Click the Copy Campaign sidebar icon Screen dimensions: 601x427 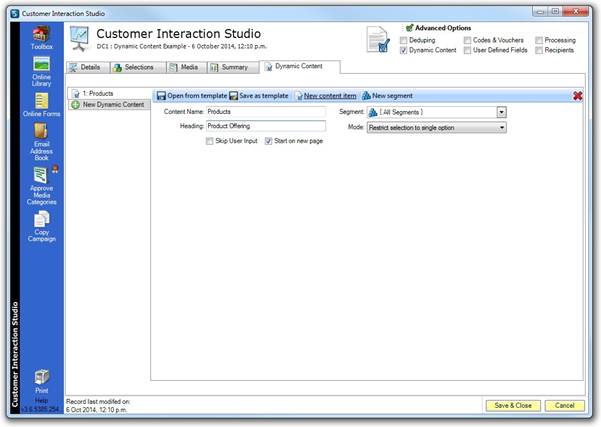coord(41,227)
